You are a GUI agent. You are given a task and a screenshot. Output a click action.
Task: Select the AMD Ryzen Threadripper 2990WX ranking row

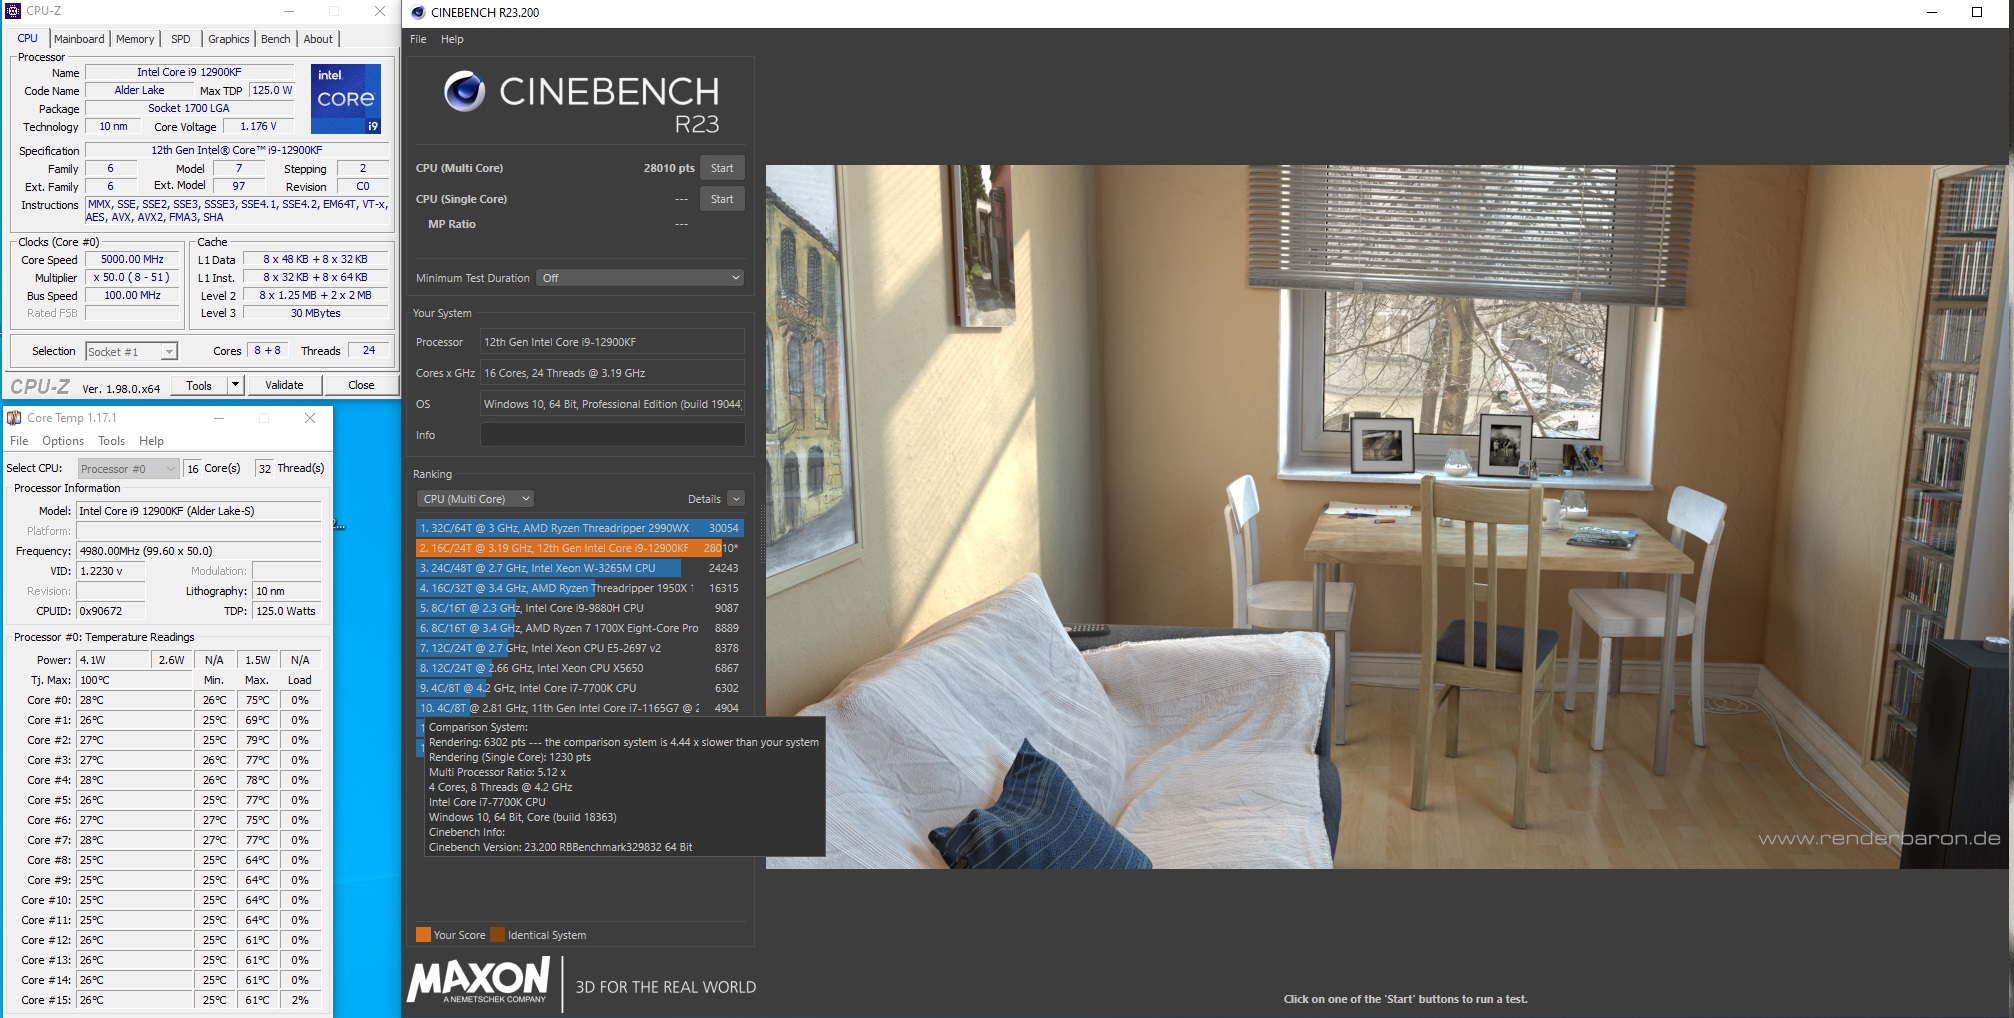pyautogui.click(x=579, y=528)
